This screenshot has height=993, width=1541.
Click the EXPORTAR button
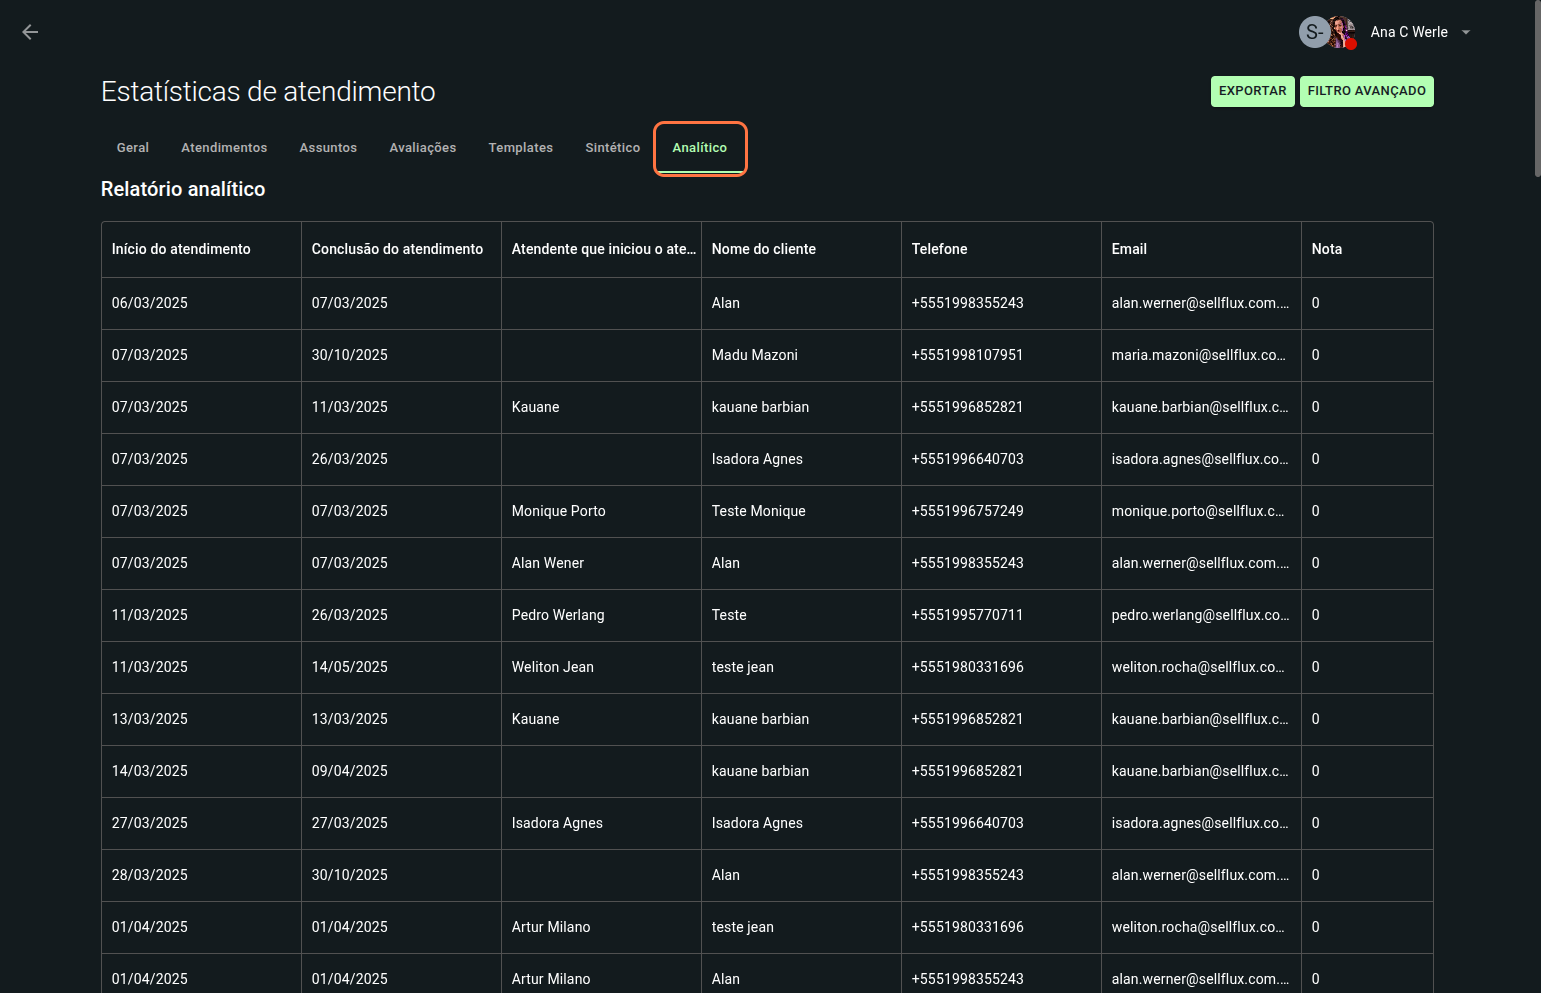point(1252,91)
